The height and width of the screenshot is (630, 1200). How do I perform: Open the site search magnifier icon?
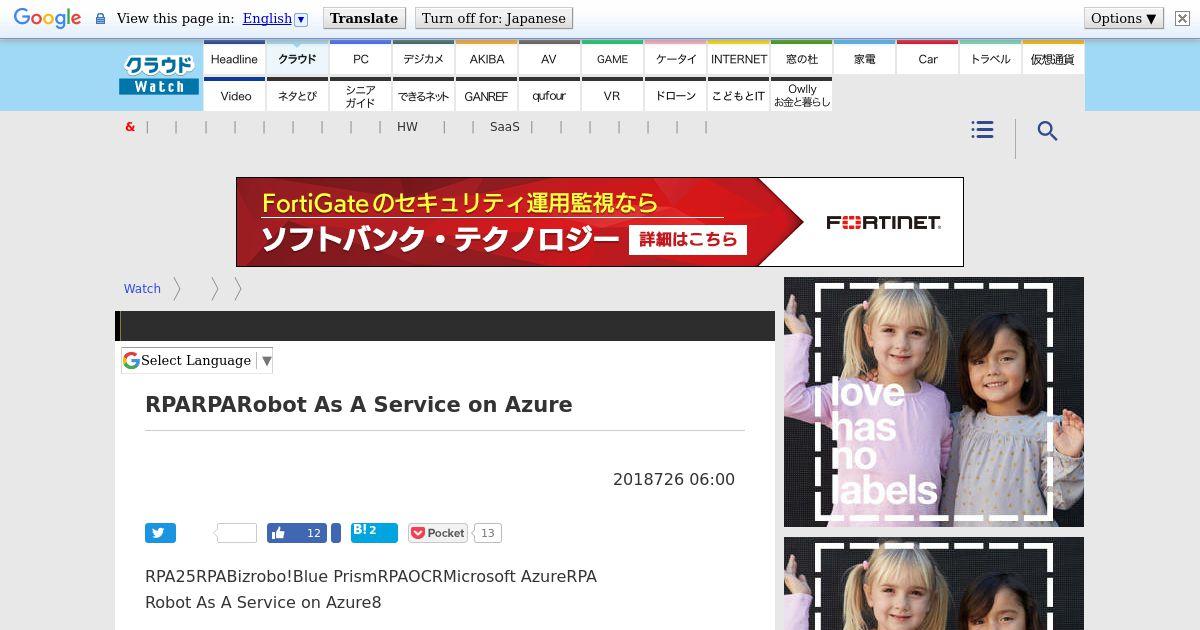[1047, 131]
